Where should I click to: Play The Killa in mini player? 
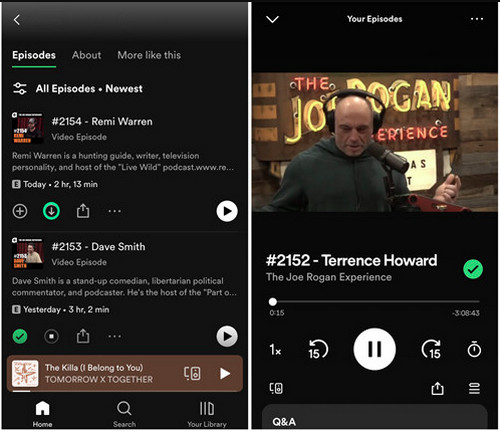(x=225, y=374)
